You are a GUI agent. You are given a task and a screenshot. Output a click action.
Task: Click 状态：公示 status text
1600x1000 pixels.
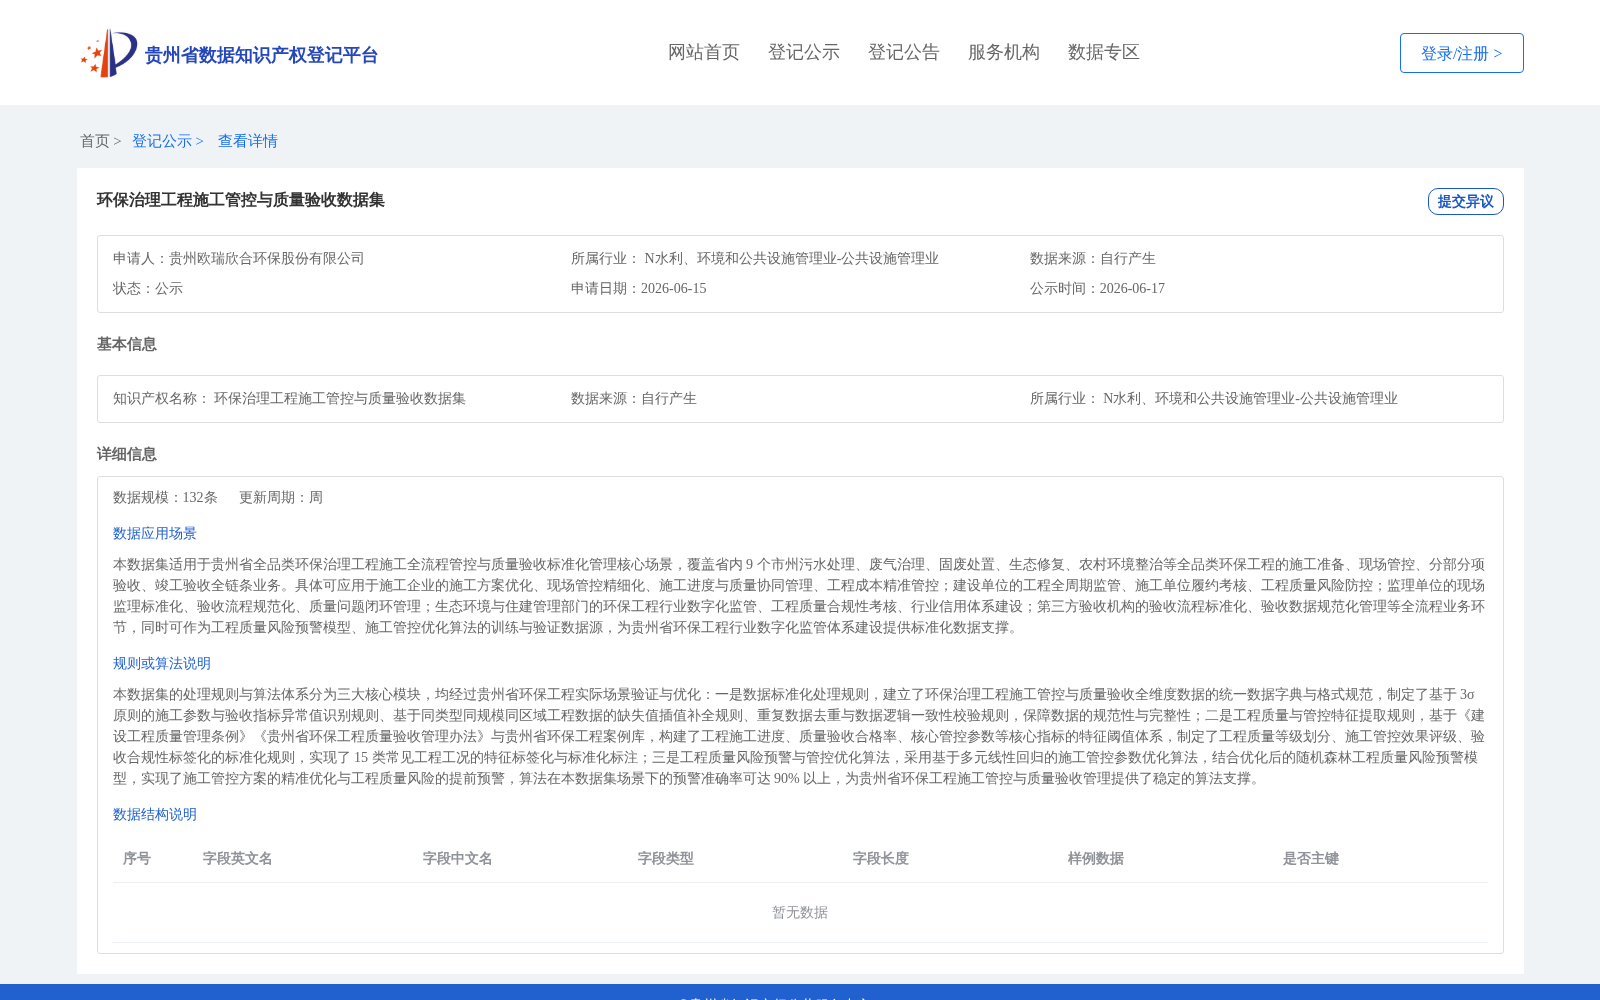click(x=148, y=288)
